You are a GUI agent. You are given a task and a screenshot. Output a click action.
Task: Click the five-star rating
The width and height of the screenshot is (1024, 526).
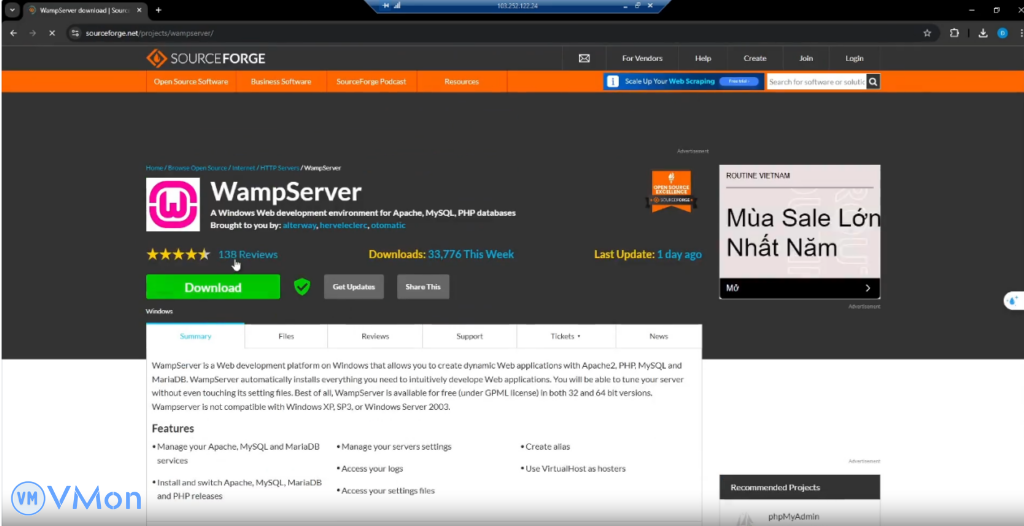click(x=178, y=254)
